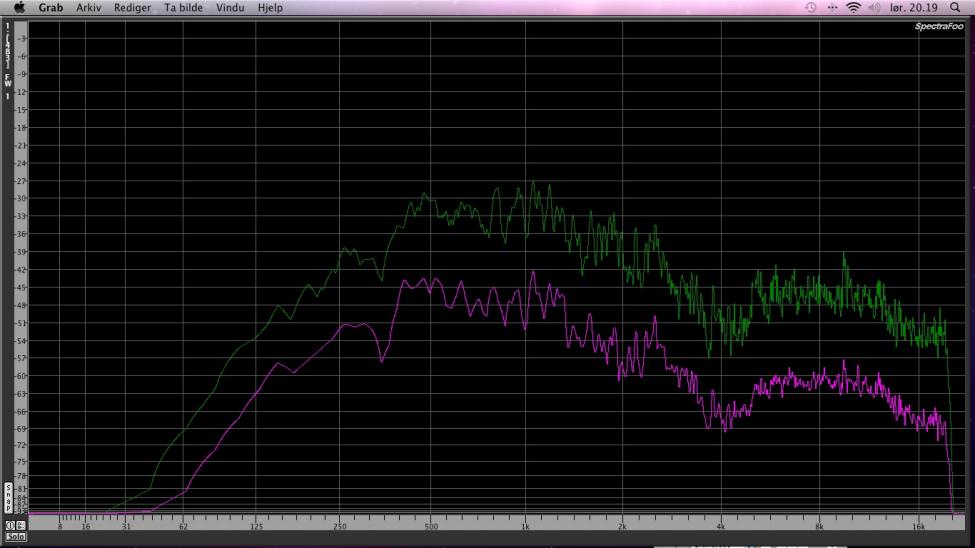Click the -54 dB level label
The width and height of the screenshot is (975, 548).
point(22,341)
